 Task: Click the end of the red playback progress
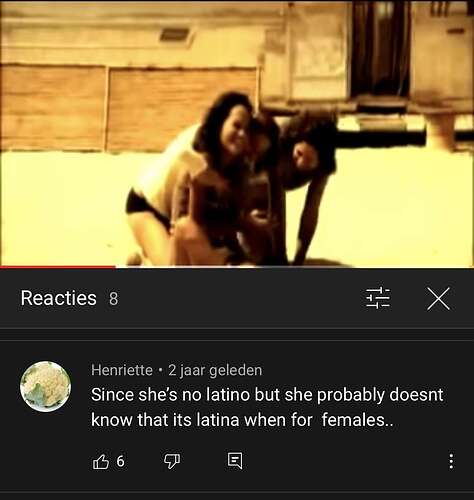(x=115, y=267)
